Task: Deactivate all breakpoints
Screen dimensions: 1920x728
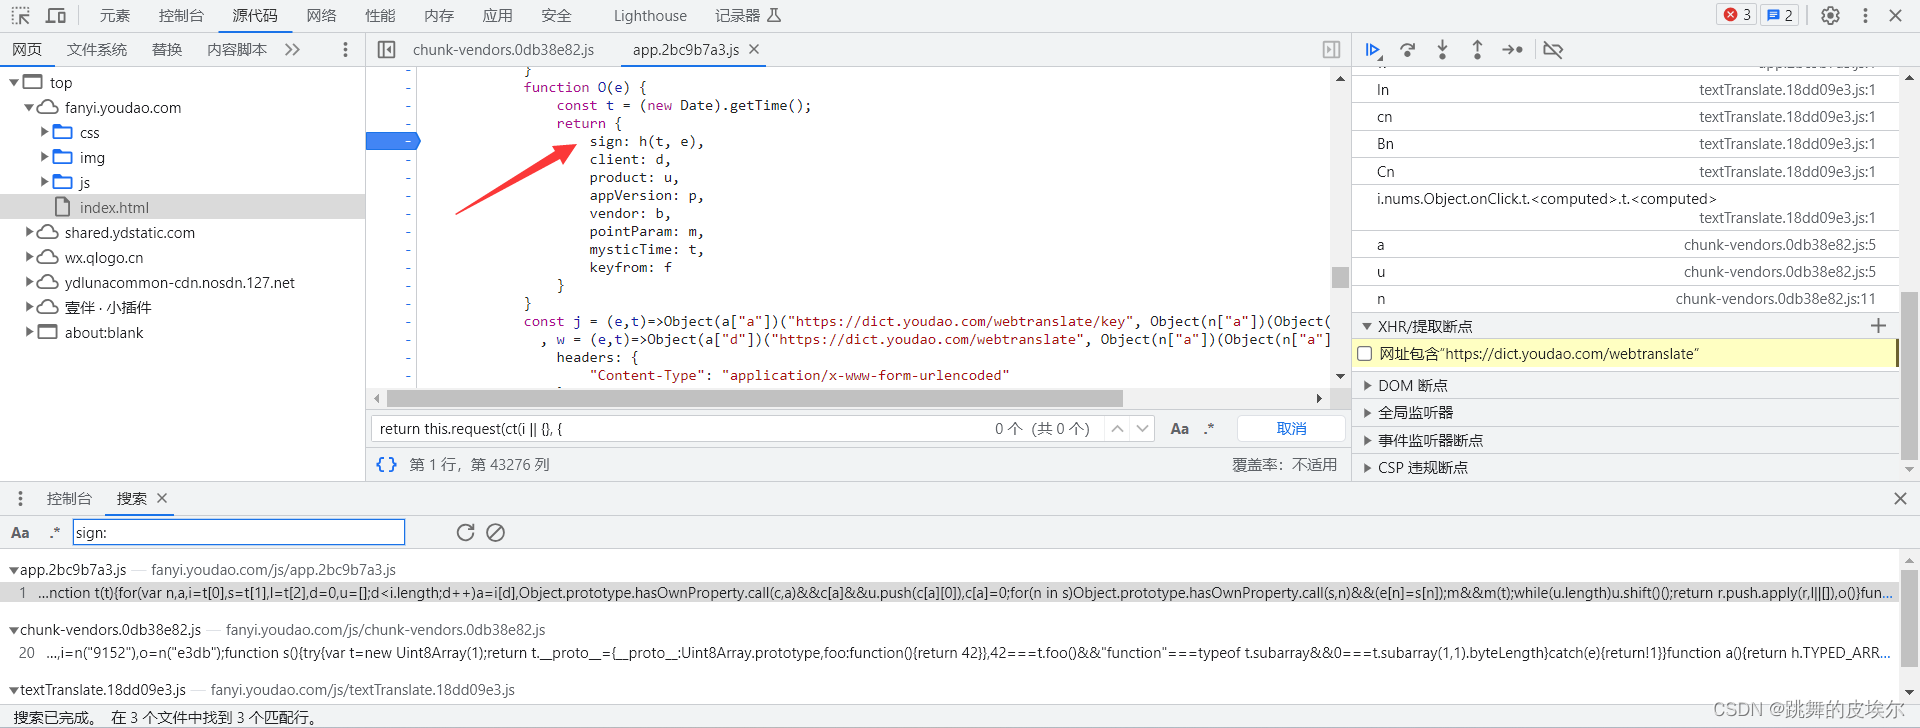Action: tap(1553, 50)
